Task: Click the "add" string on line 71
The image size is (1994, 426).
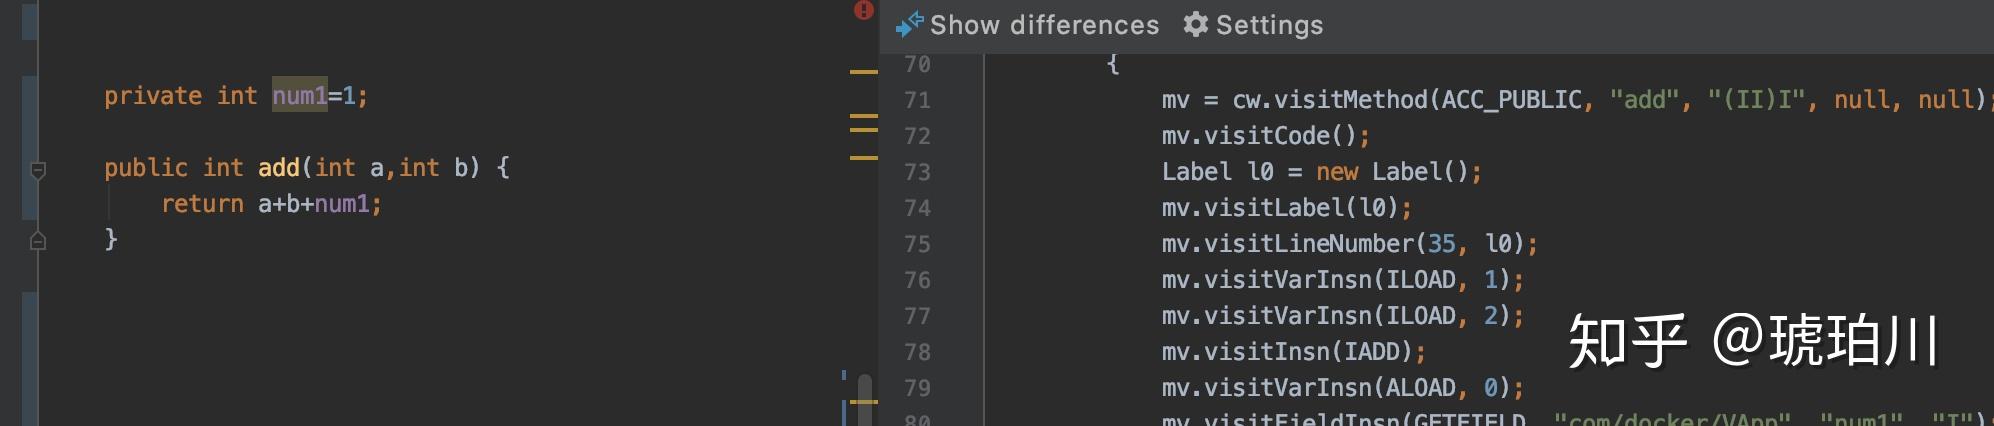Action: coord(1644,100)
